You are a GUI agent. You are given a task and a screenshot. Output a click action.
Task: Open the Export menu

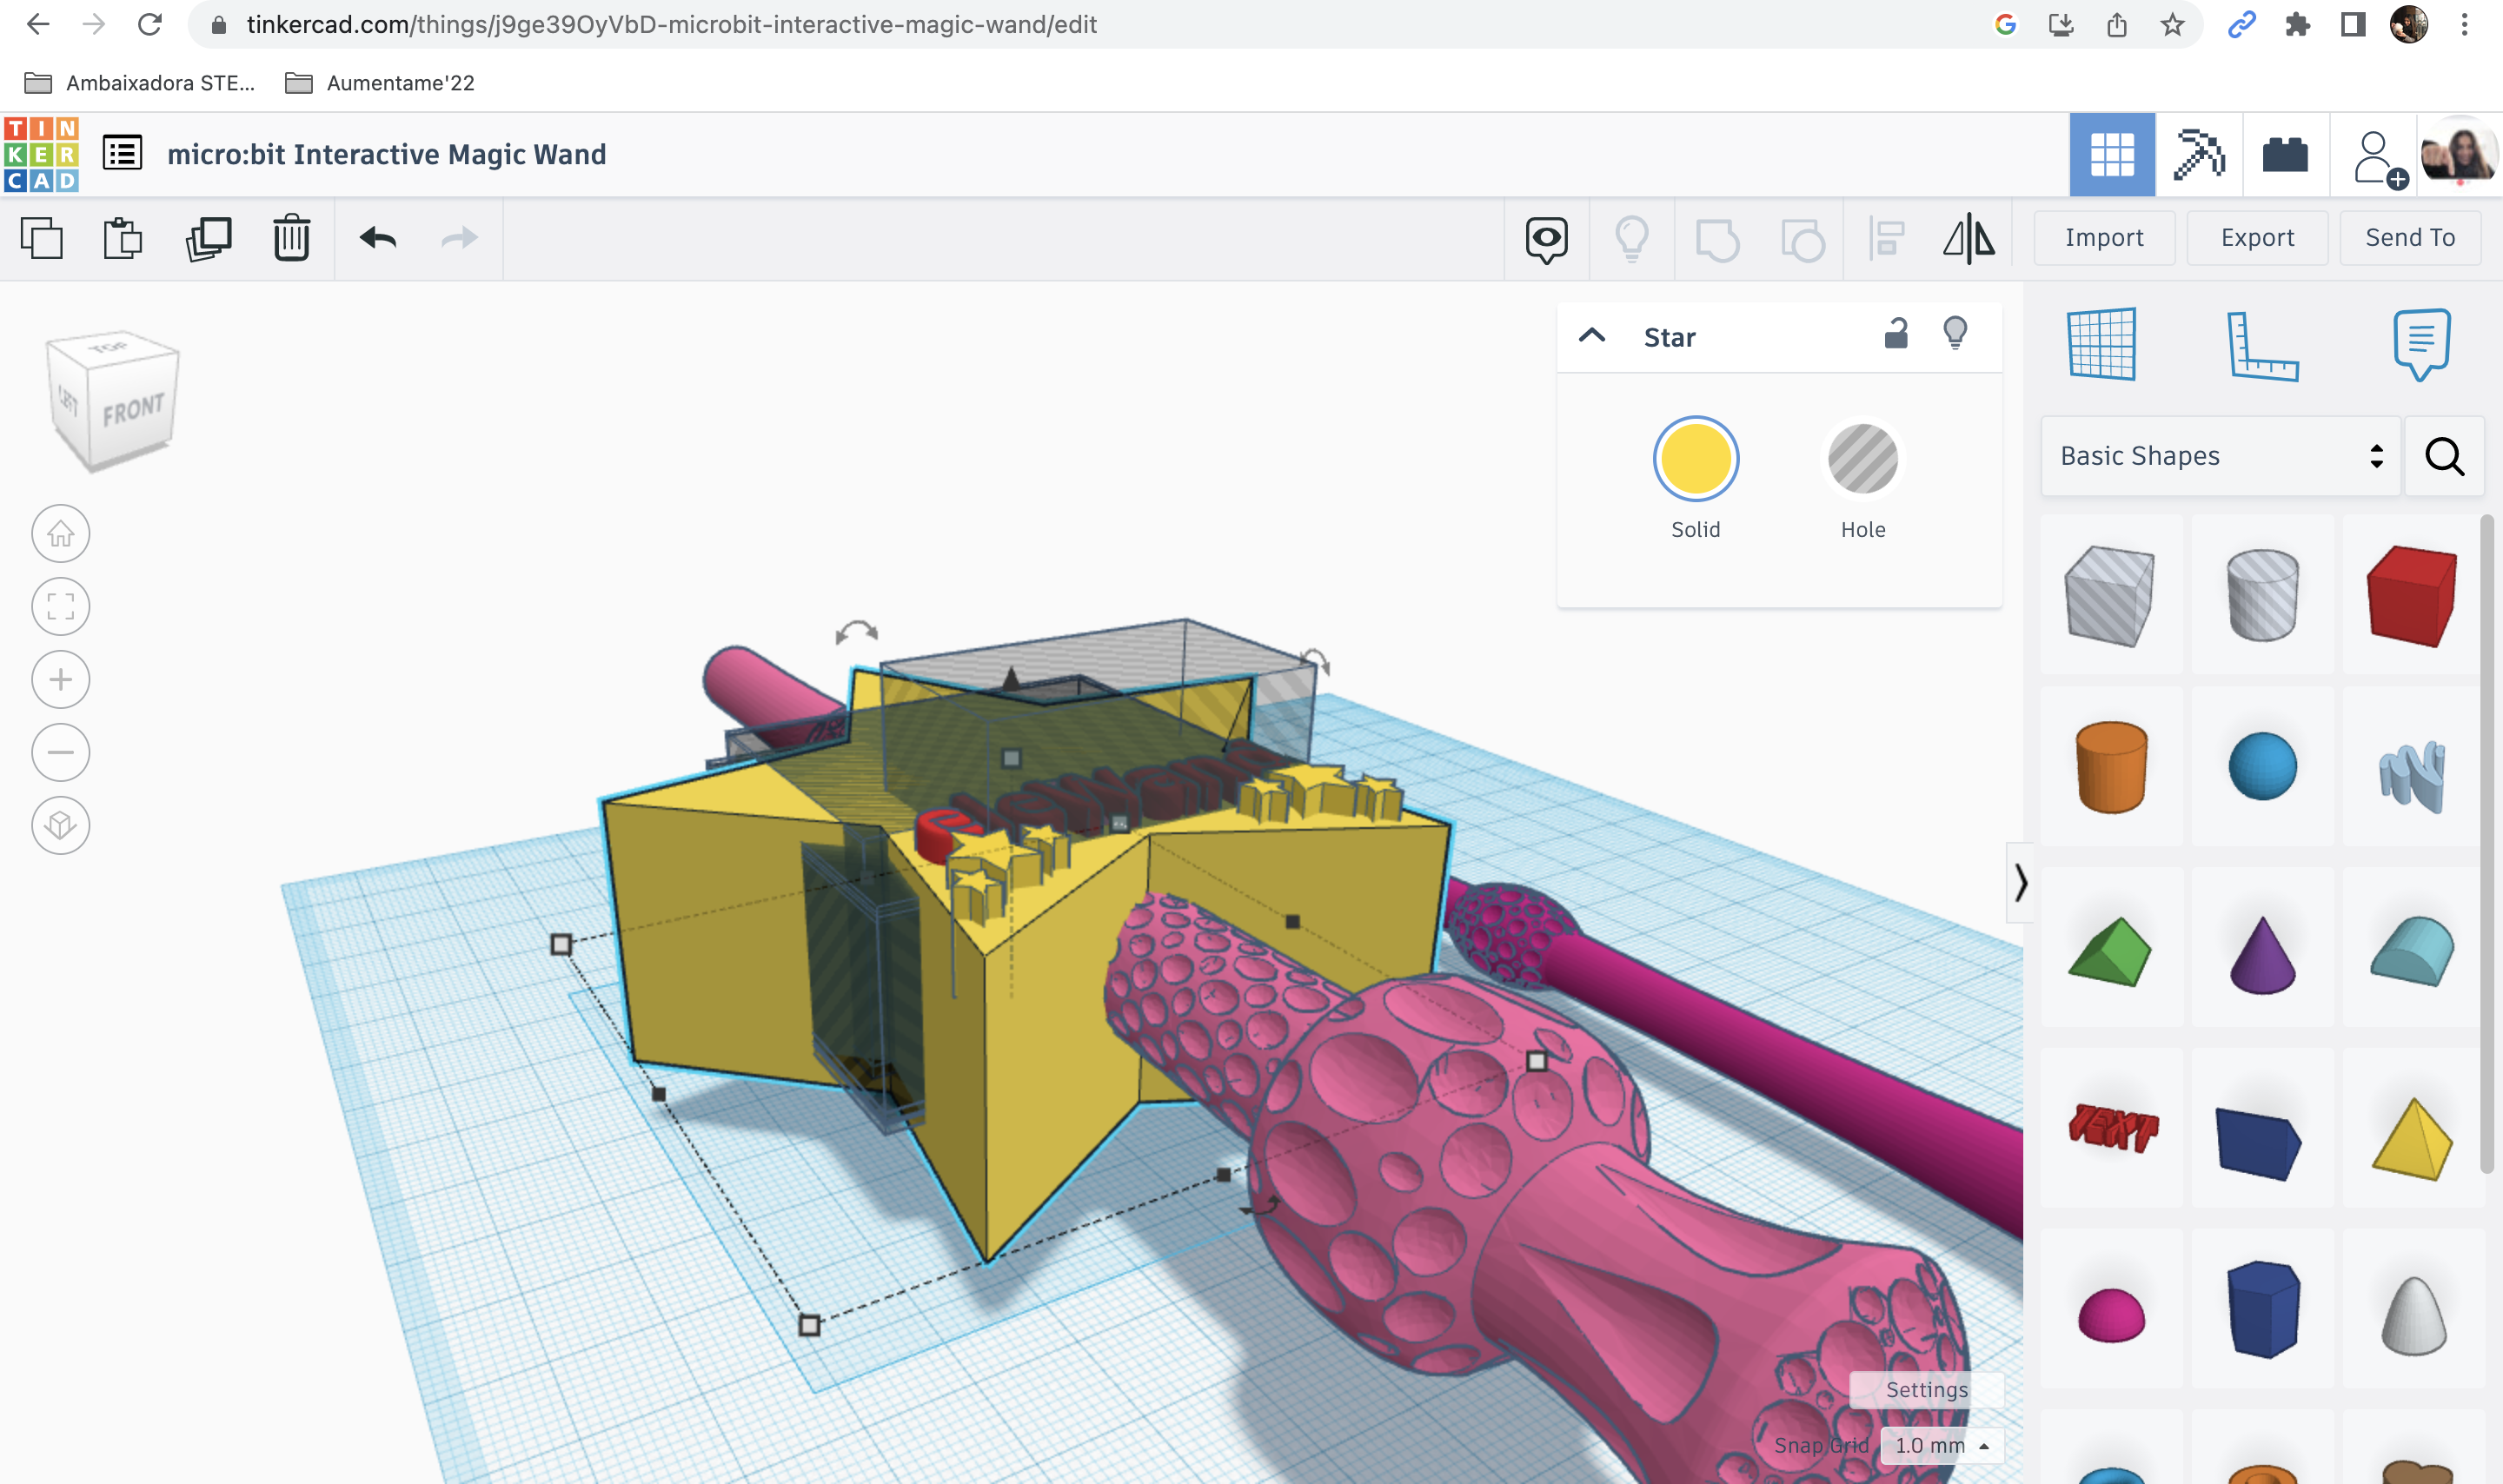2256,238
